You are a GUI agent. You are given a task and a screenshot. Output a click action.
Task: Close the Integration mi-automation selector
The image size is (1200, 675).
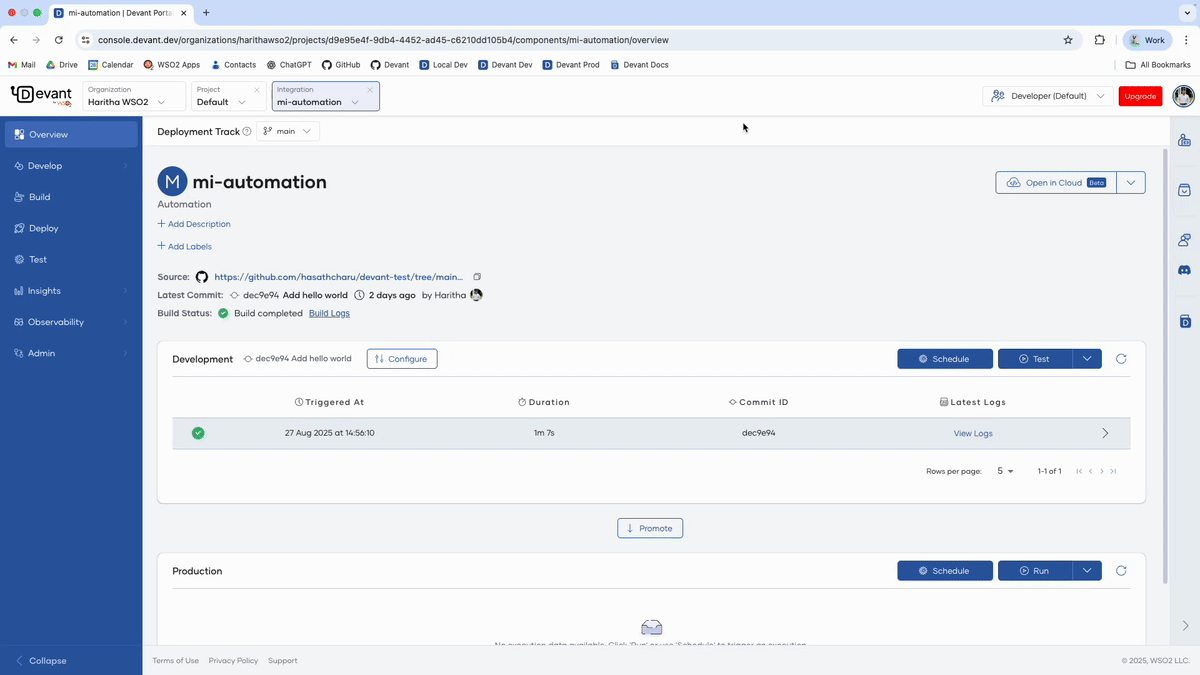[x=370, y=90]
